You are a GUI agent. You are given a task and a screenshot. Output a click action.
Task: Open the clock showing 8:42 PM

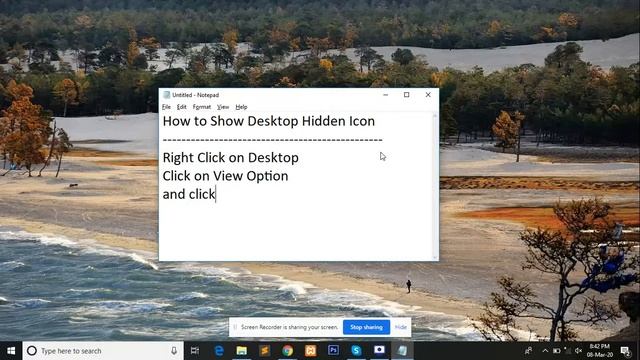tap(600, 351)
